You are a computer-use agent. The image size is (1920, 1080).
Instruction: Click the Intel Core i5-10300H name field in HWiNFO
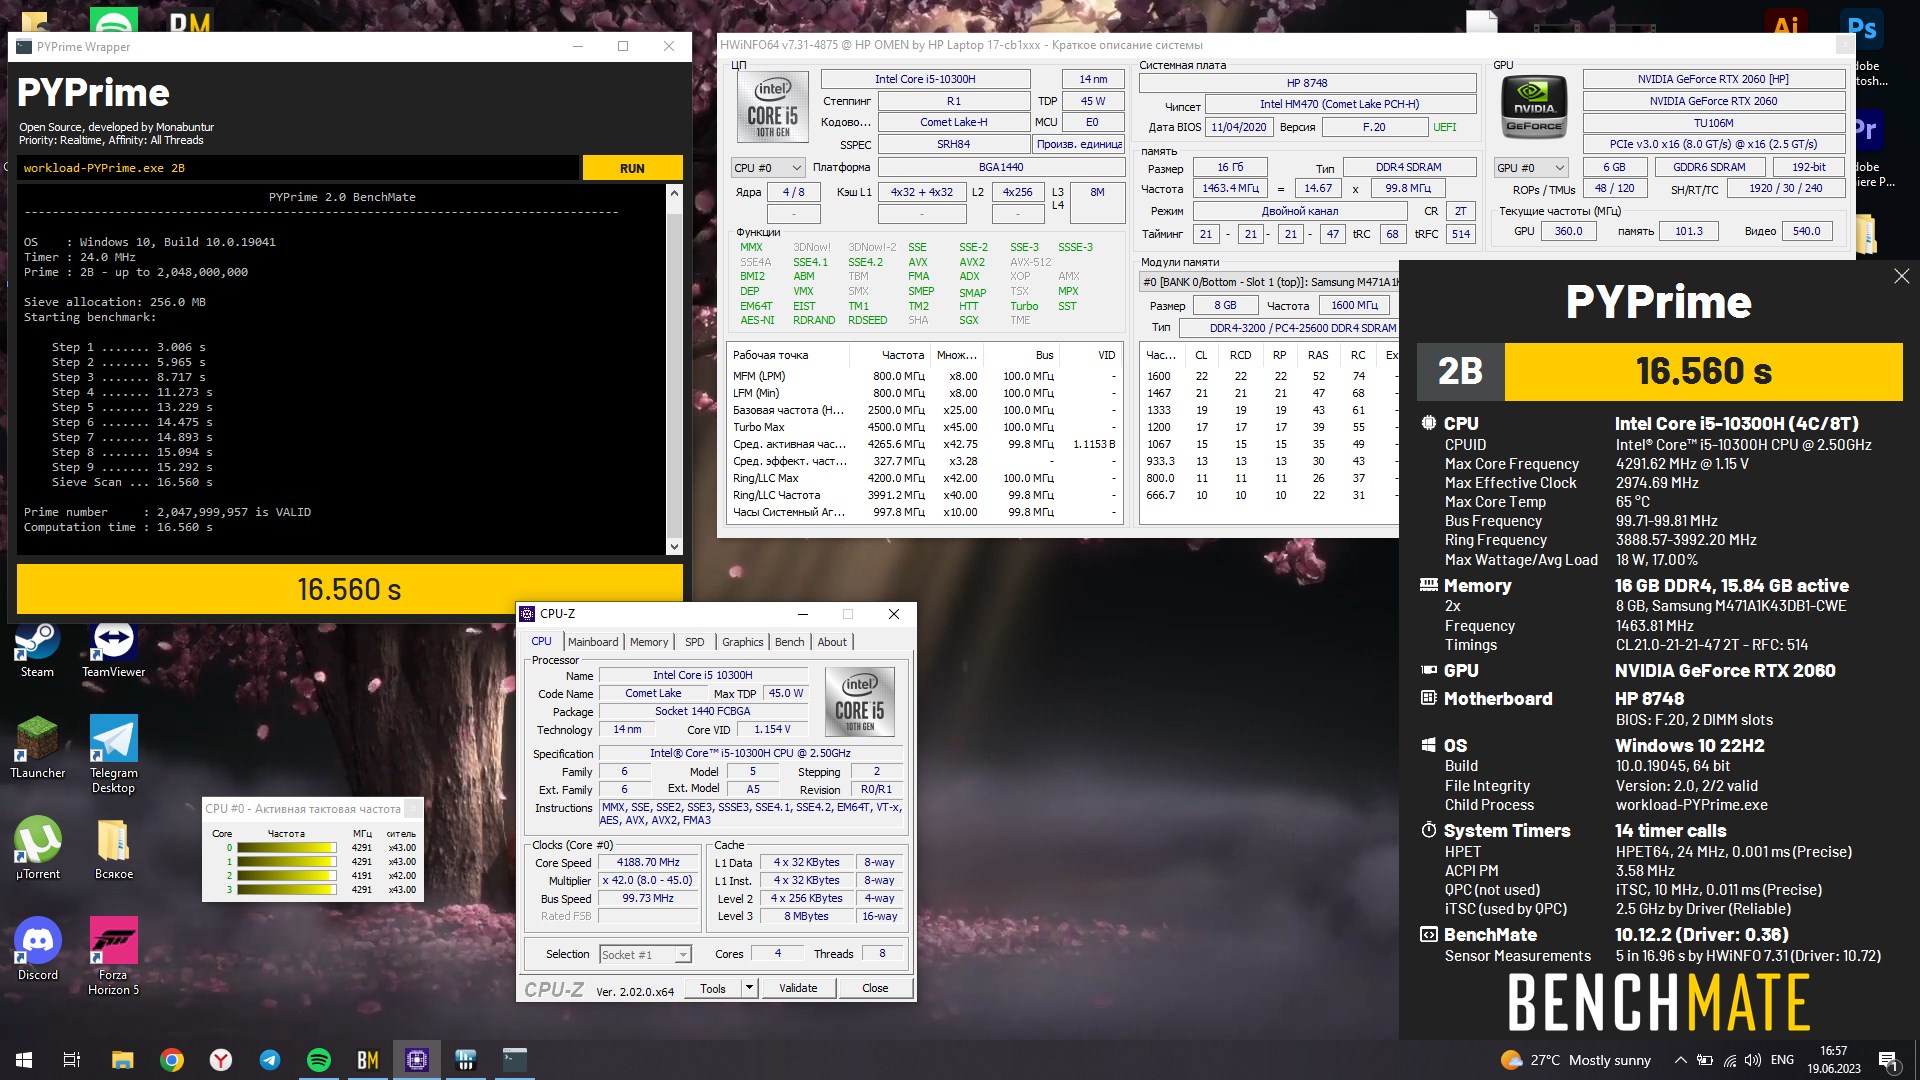(x=925, y=79)
